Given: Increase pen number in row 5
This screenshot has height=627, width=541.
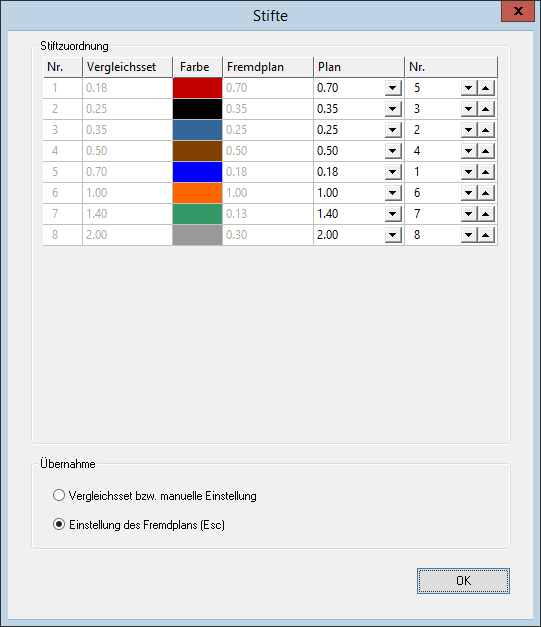Looking at the screenshot, I should click(486, 172).
